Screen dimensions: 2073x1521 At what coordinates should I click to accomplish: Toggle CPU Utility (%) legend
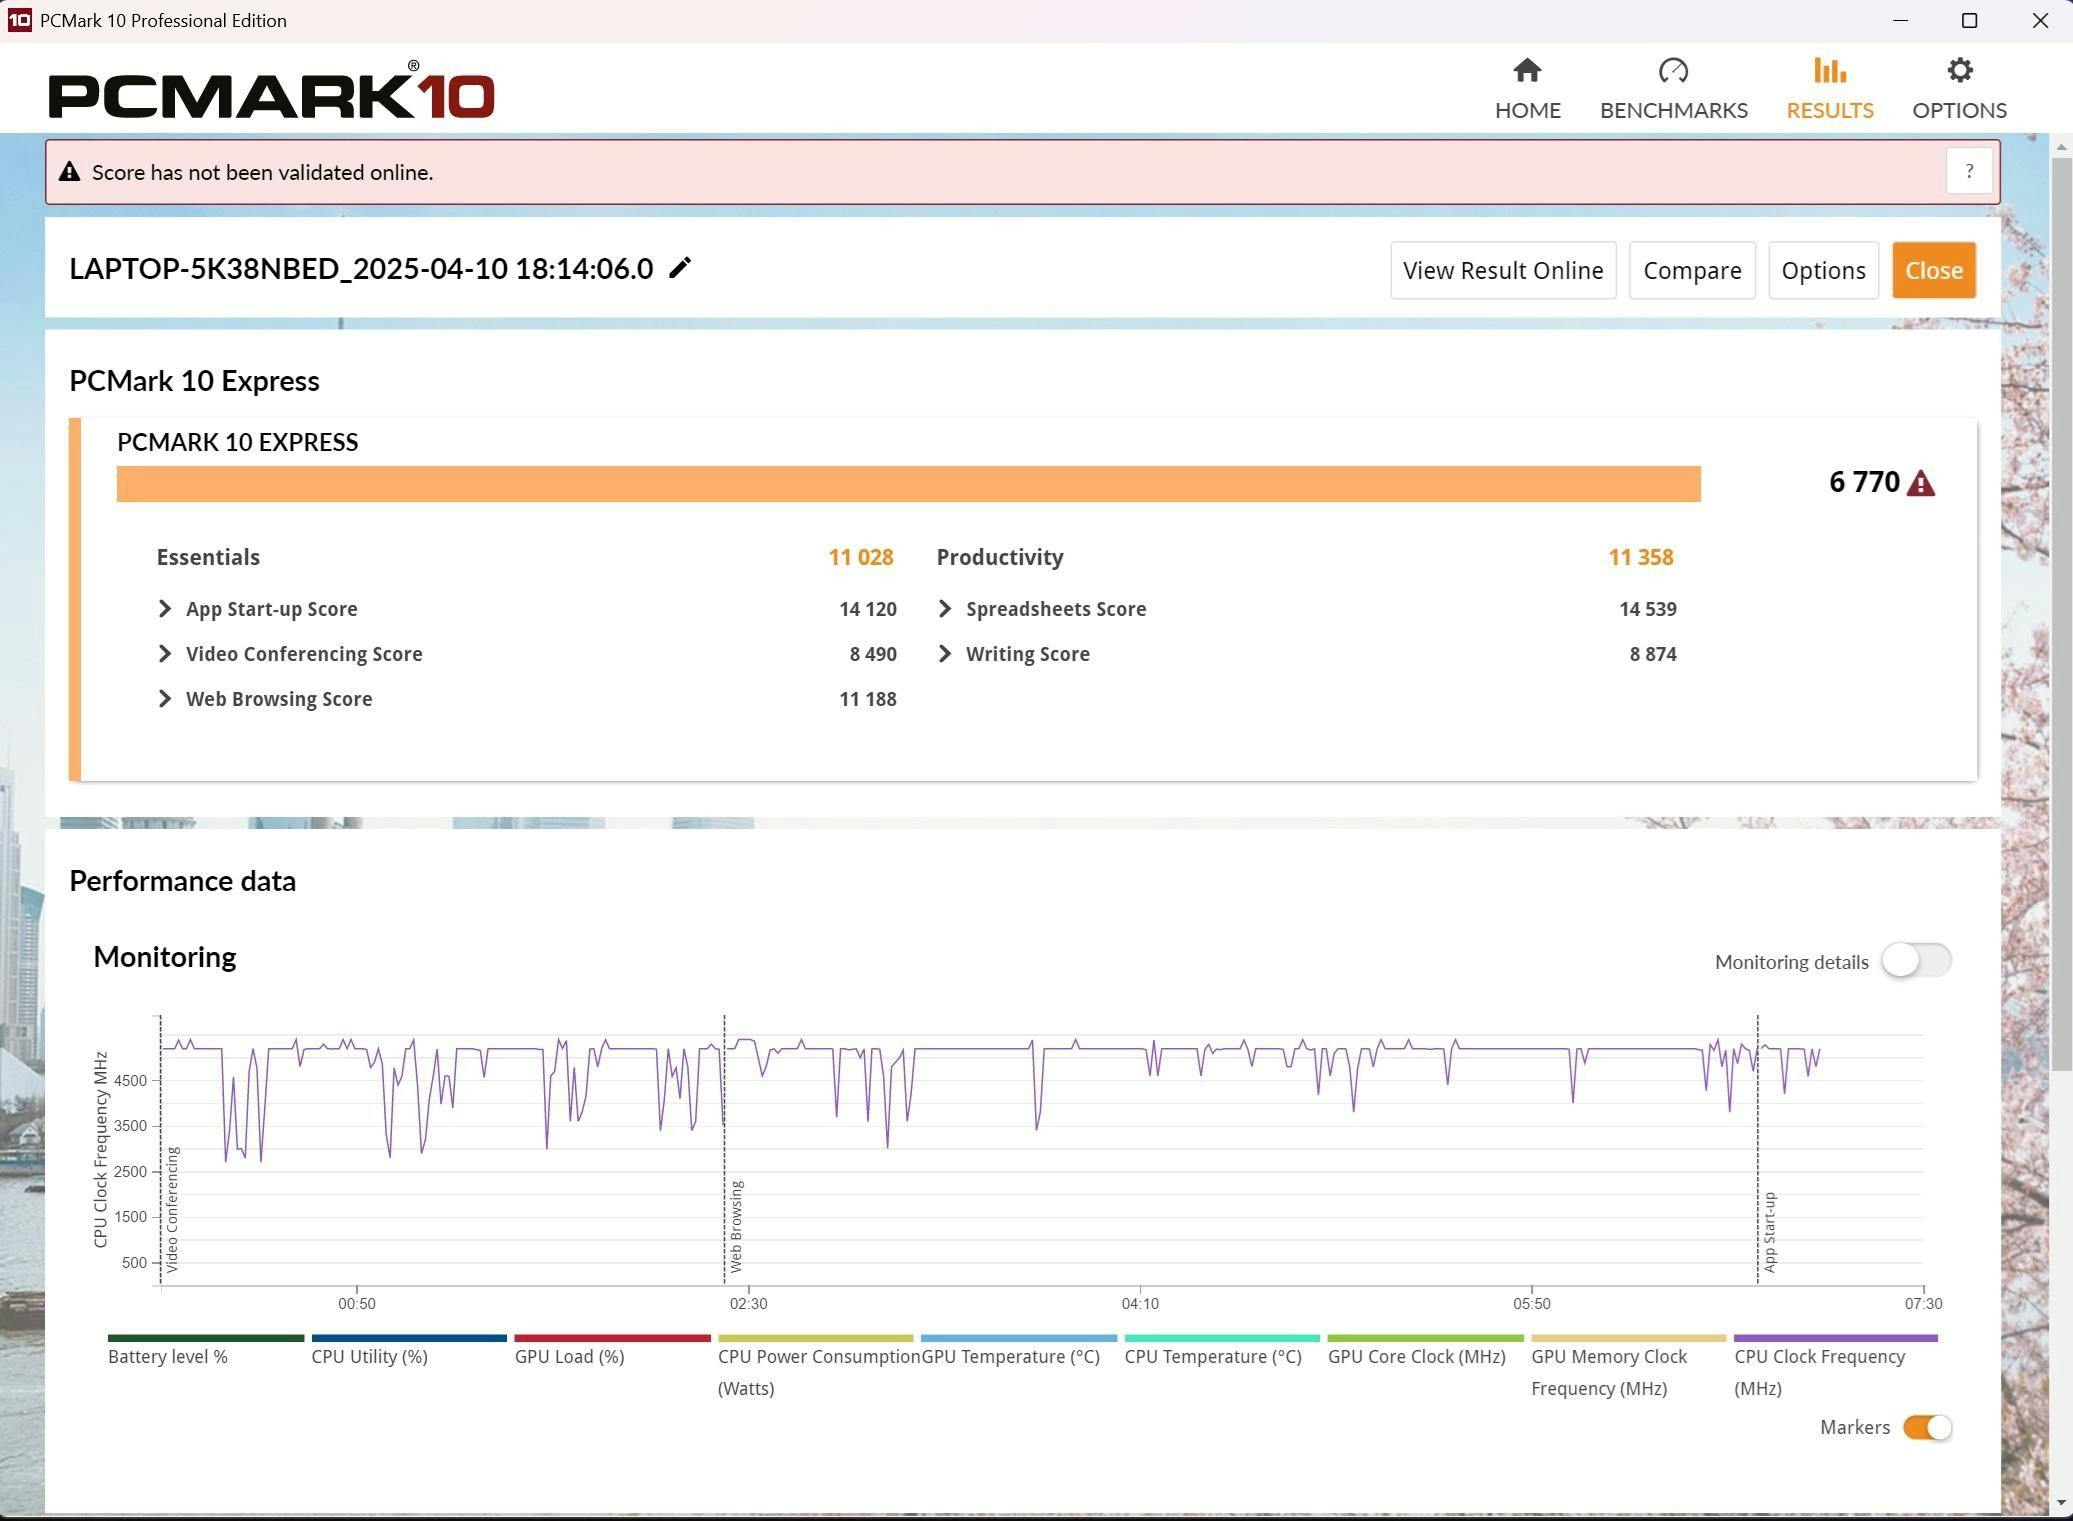[409, 1352]
